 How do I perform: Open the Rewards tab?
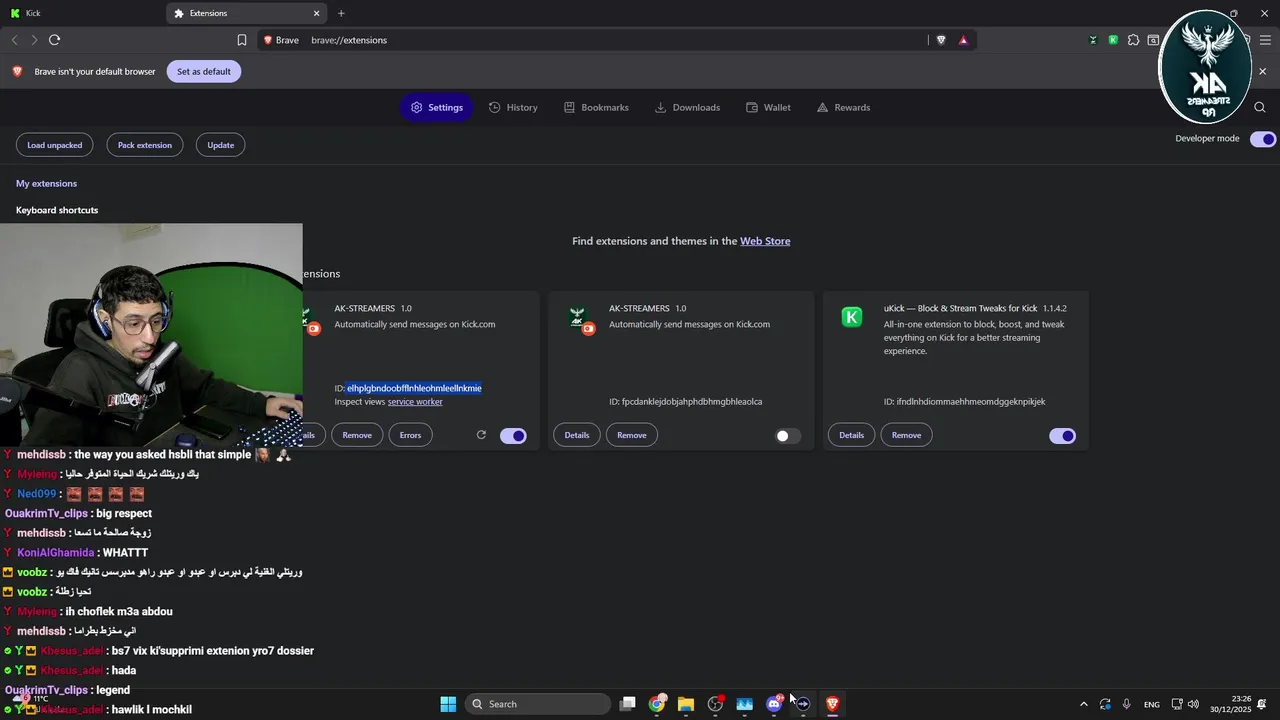tap(843, 107)
